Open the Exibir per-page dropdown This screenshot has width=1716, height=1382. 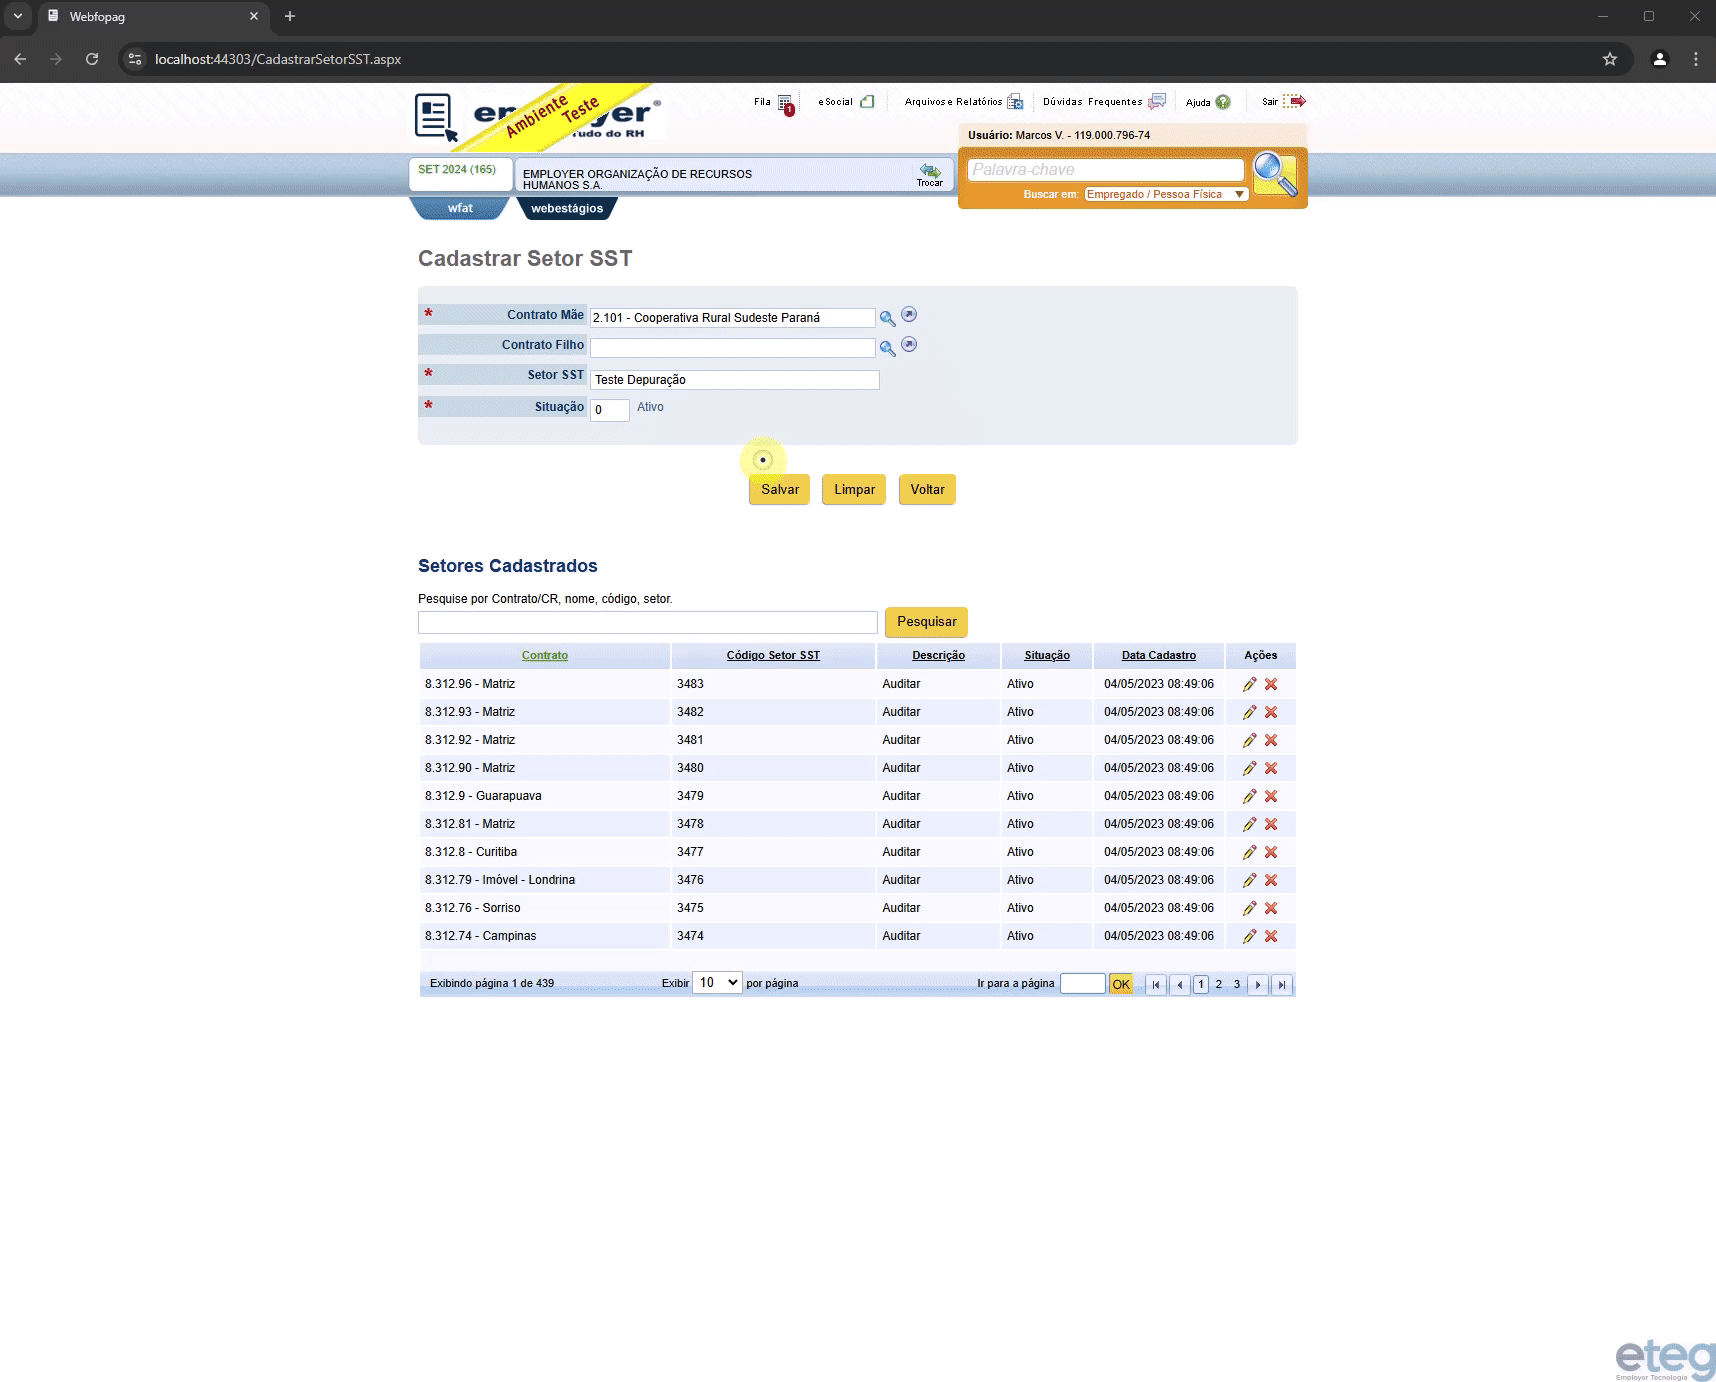click(x=717, y=983)
